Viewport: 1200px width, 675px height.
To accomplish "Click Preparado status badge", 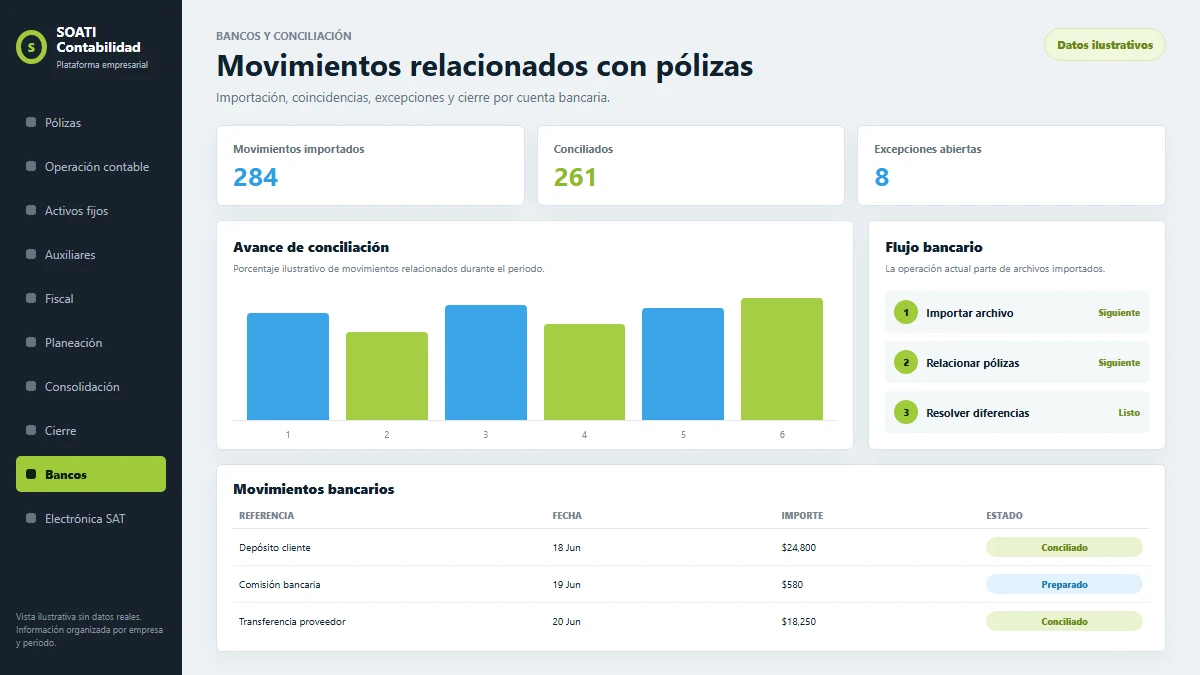I will [x=1064, y=585].
